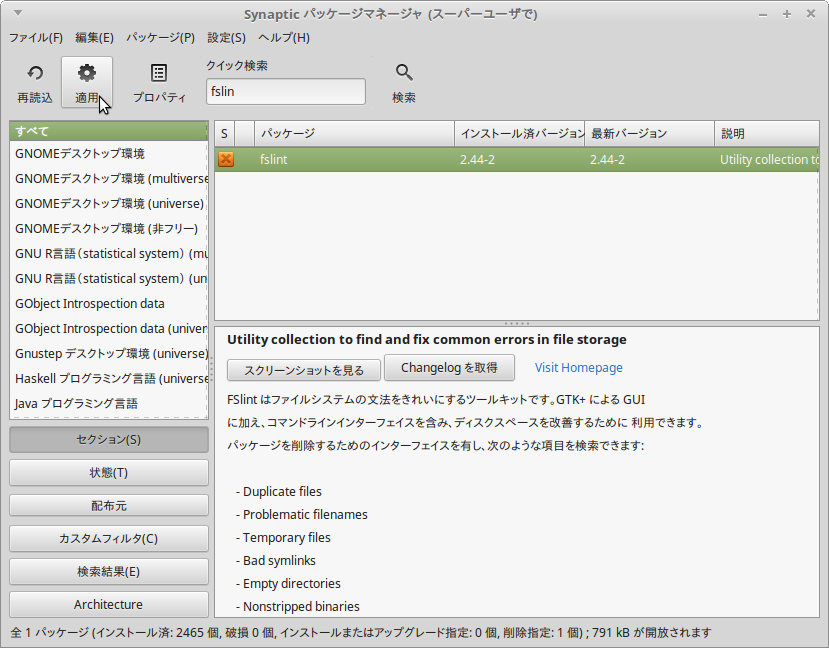Screen dimensions: 829x648
Task: Click スクリーンショットを見る button
Action: tap(304, 371)
